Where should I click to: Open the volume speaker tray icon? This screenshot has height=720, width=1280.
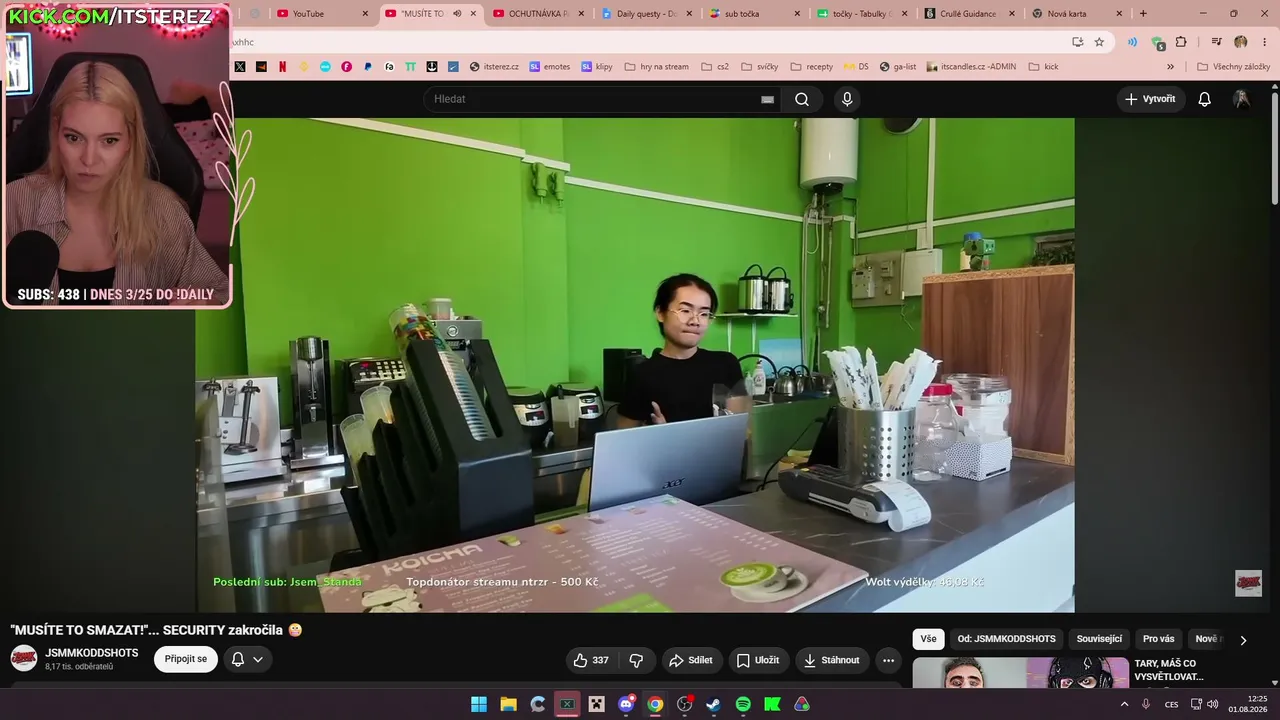1212,704
